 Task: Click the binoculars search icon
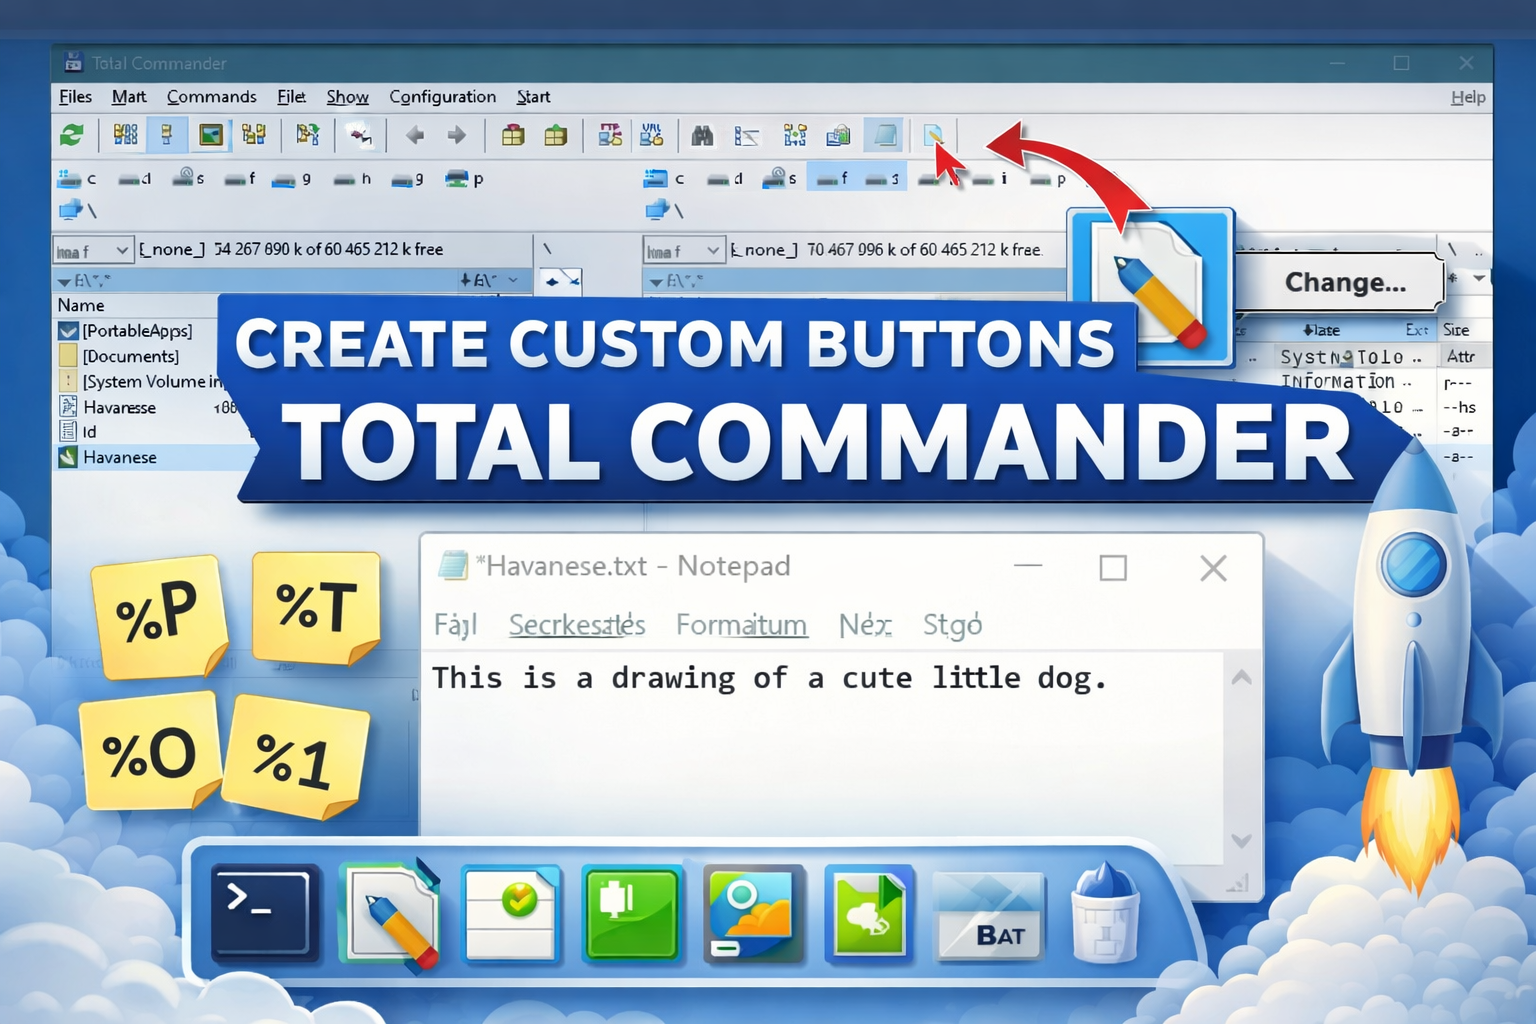click(x=702, y=135)
